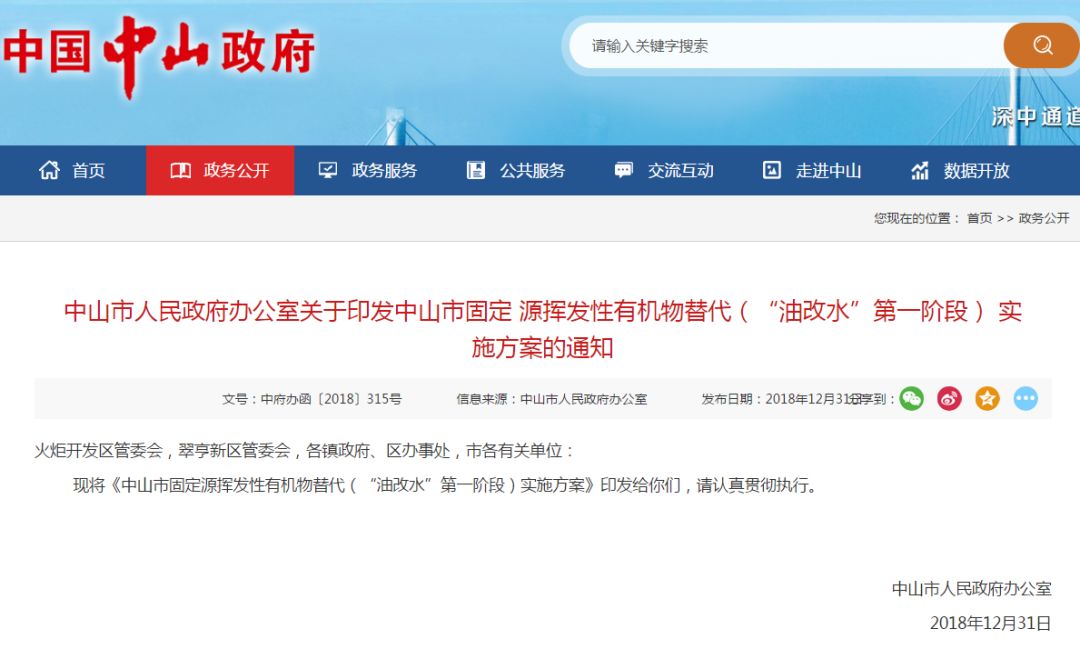Screen dimensions: 1080x659
Task: Go to 数据开放 navigation item
Action: 960,170
